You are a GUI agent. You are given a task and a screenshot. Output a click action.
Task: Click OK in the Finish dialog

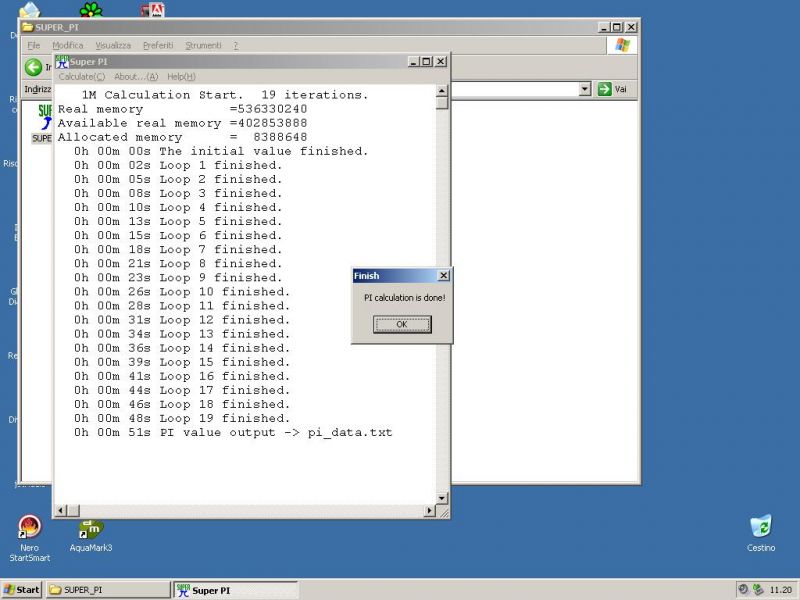click(x=402, y=324)
